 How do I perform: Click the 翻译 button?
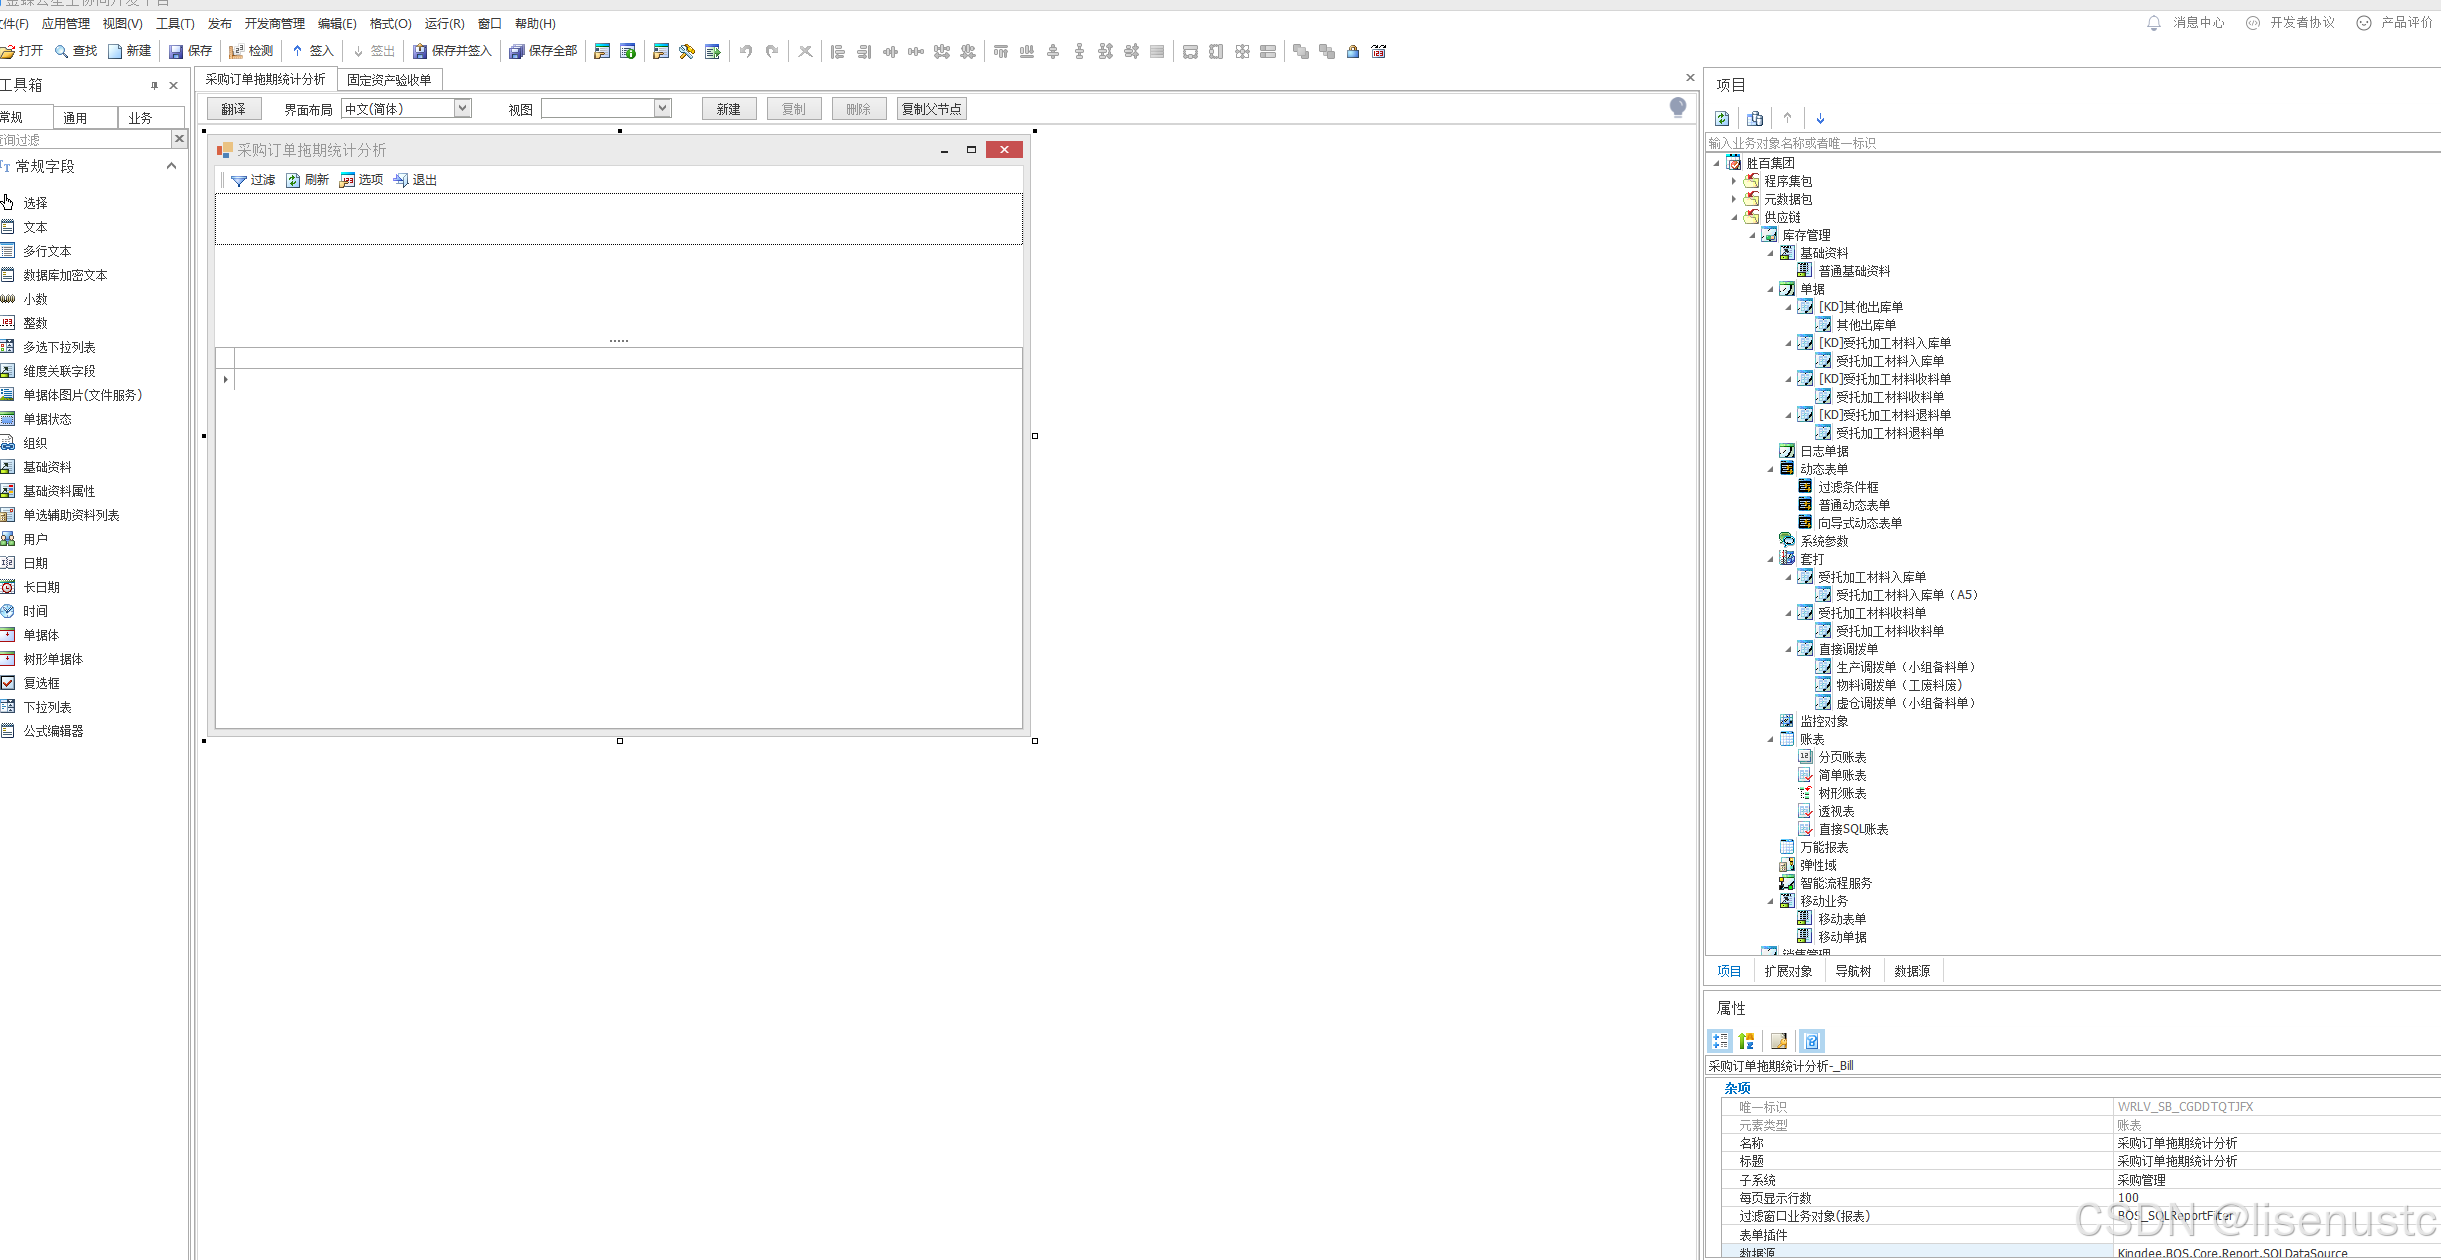234,109
